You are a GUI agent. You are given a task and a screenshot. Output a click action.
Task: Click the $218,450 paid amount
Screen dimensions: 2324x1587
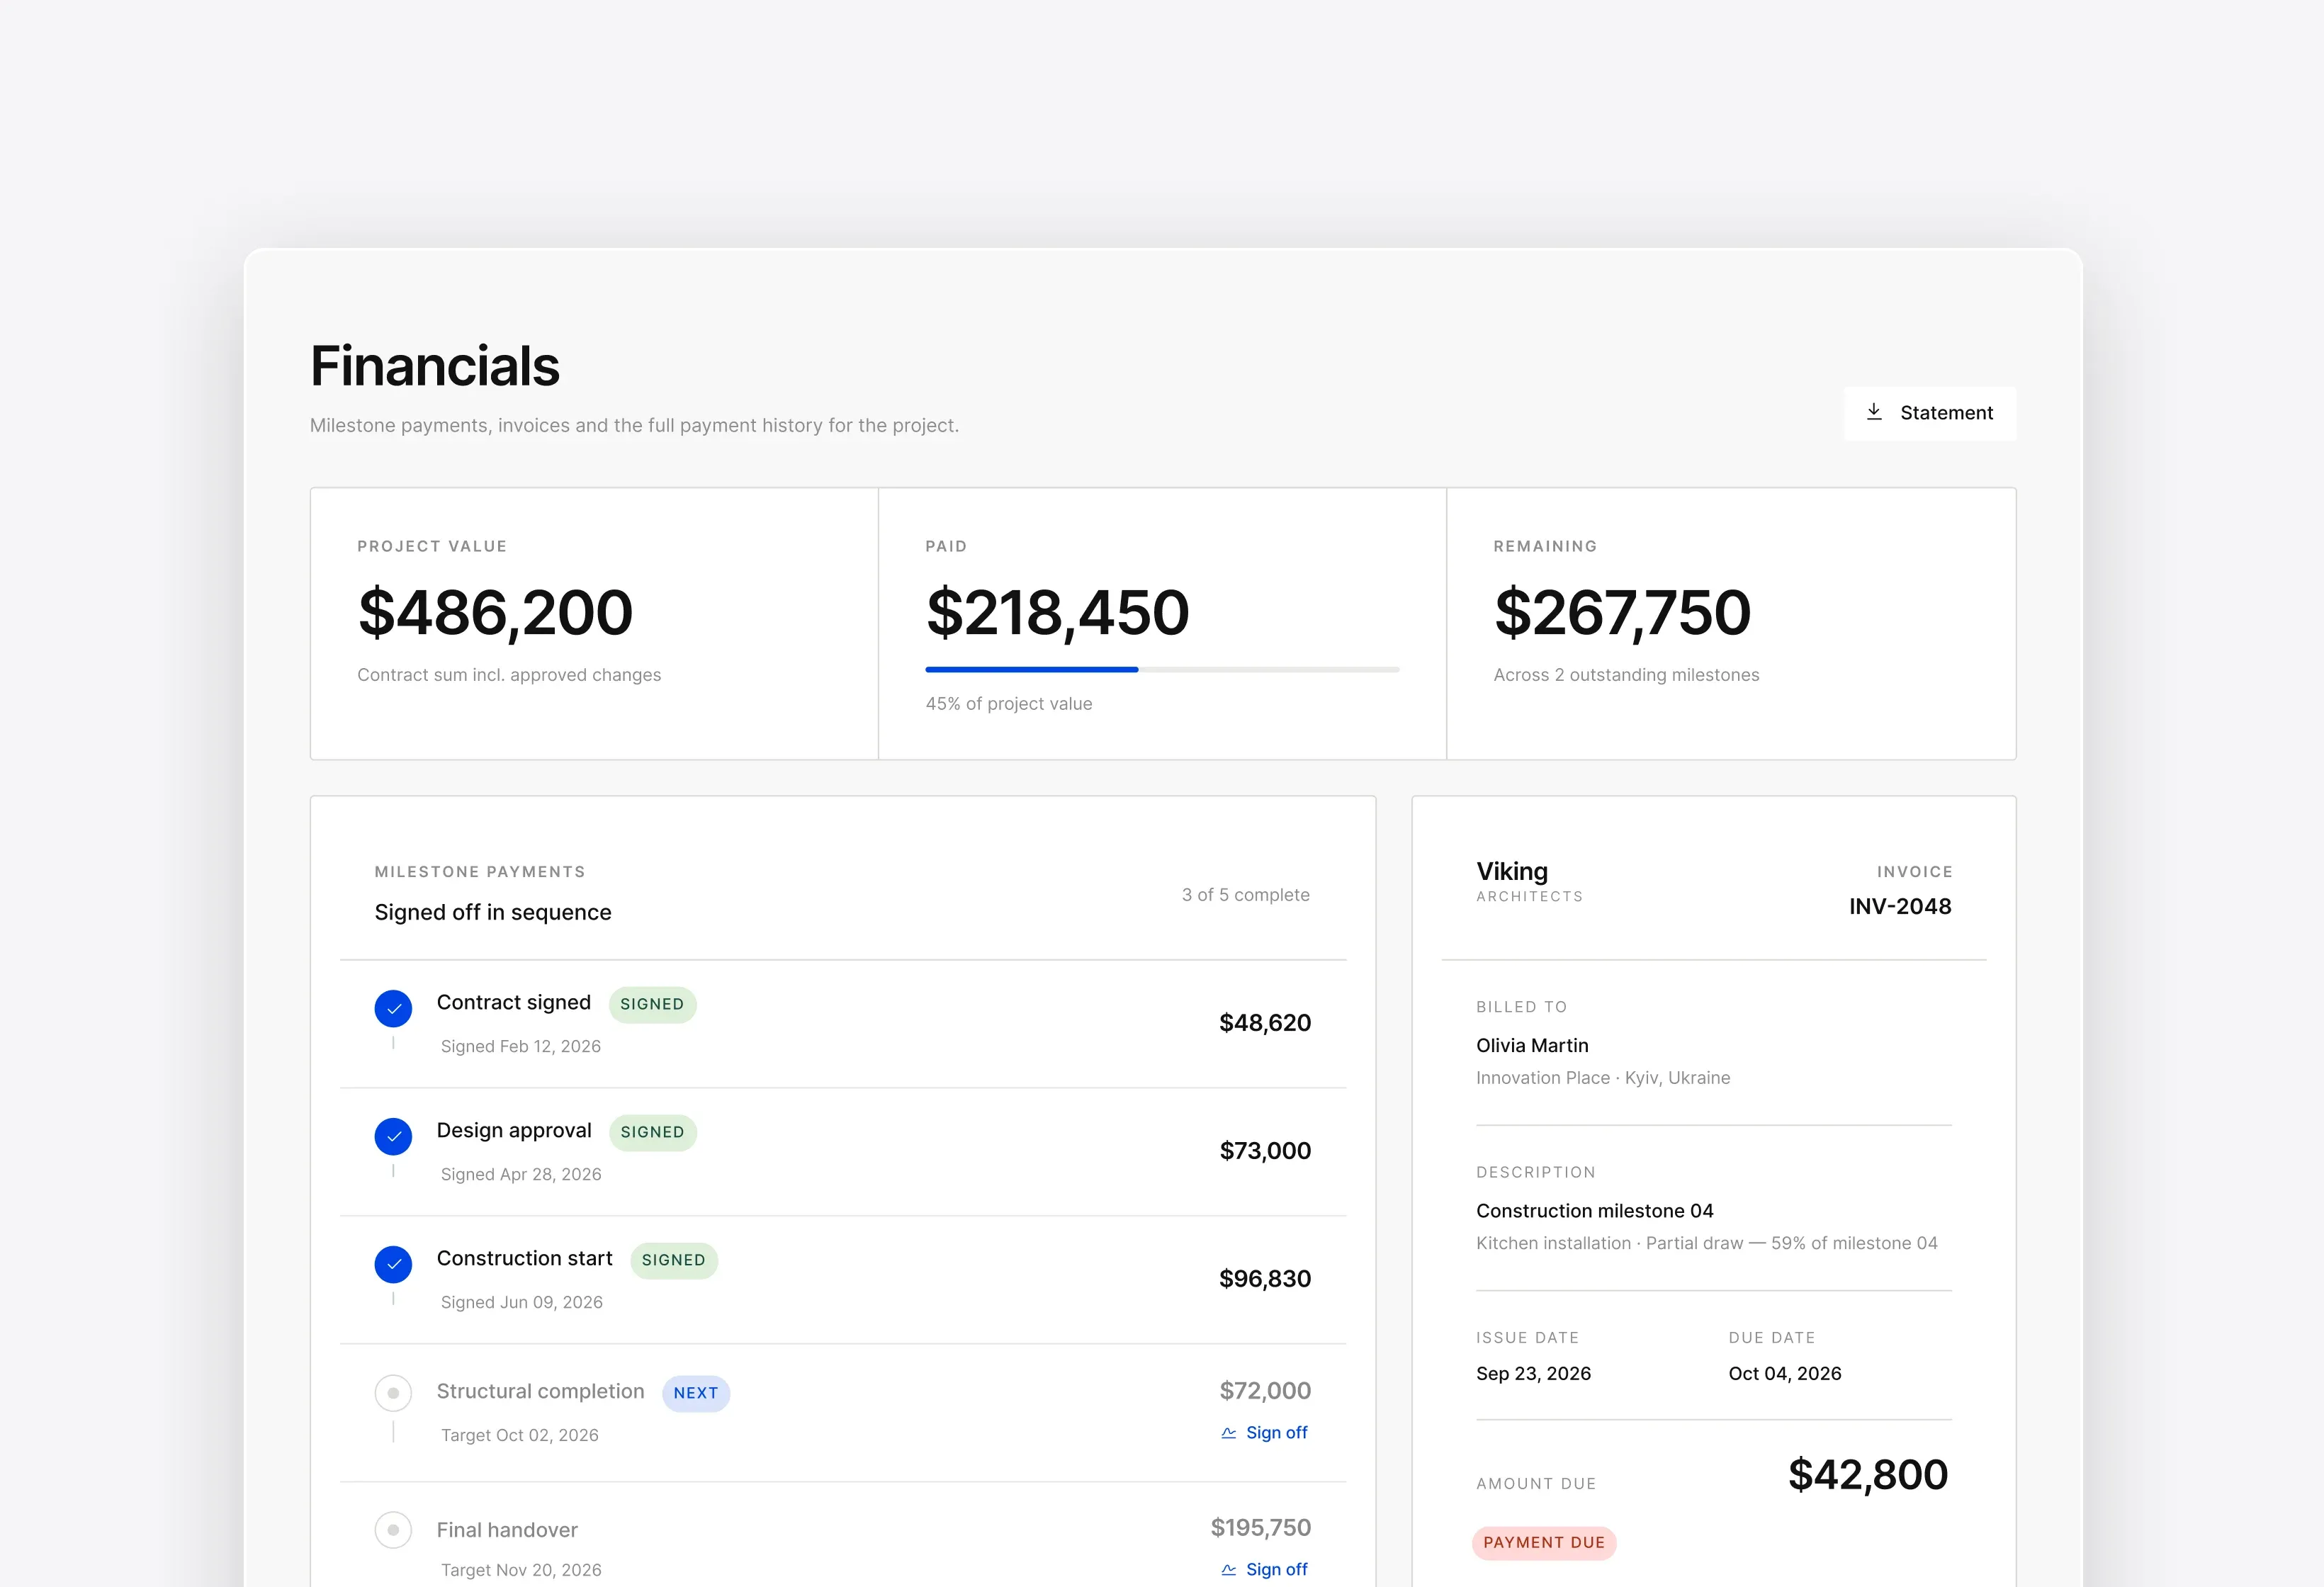1058,612
